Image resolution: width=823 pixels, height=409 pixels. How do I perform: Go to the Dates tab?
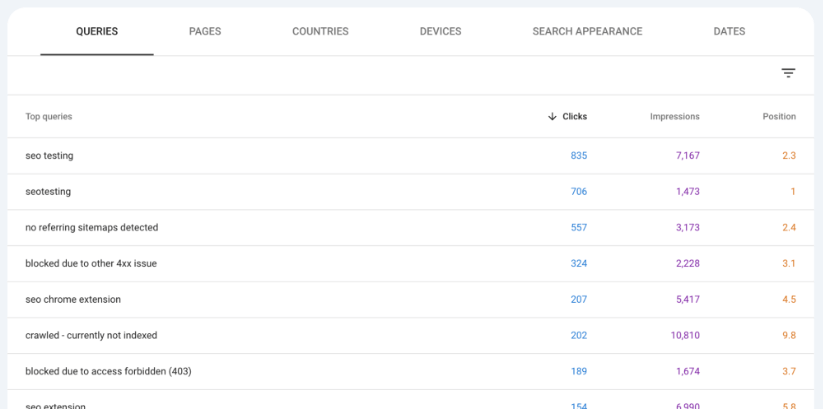[x=729, y=31]
